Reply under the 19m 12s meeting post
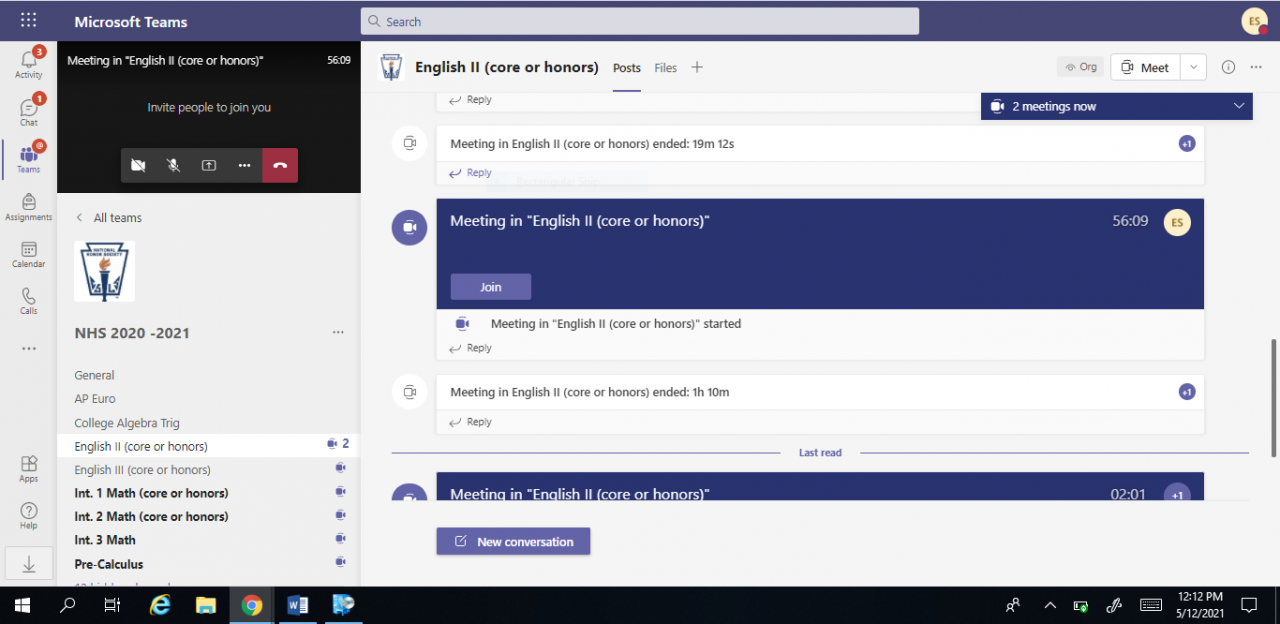Viewport: 1280px width, 624px height. click(x=471, y=173)
